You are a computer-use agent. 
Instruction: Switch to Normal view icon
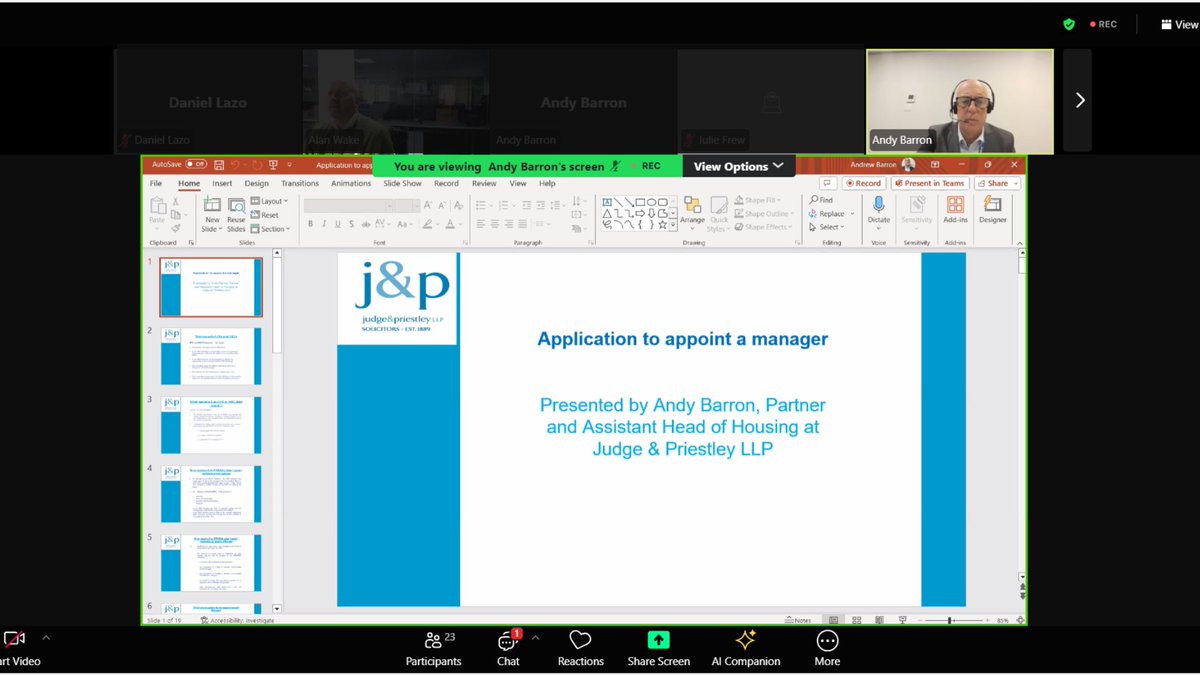(832, 620)
